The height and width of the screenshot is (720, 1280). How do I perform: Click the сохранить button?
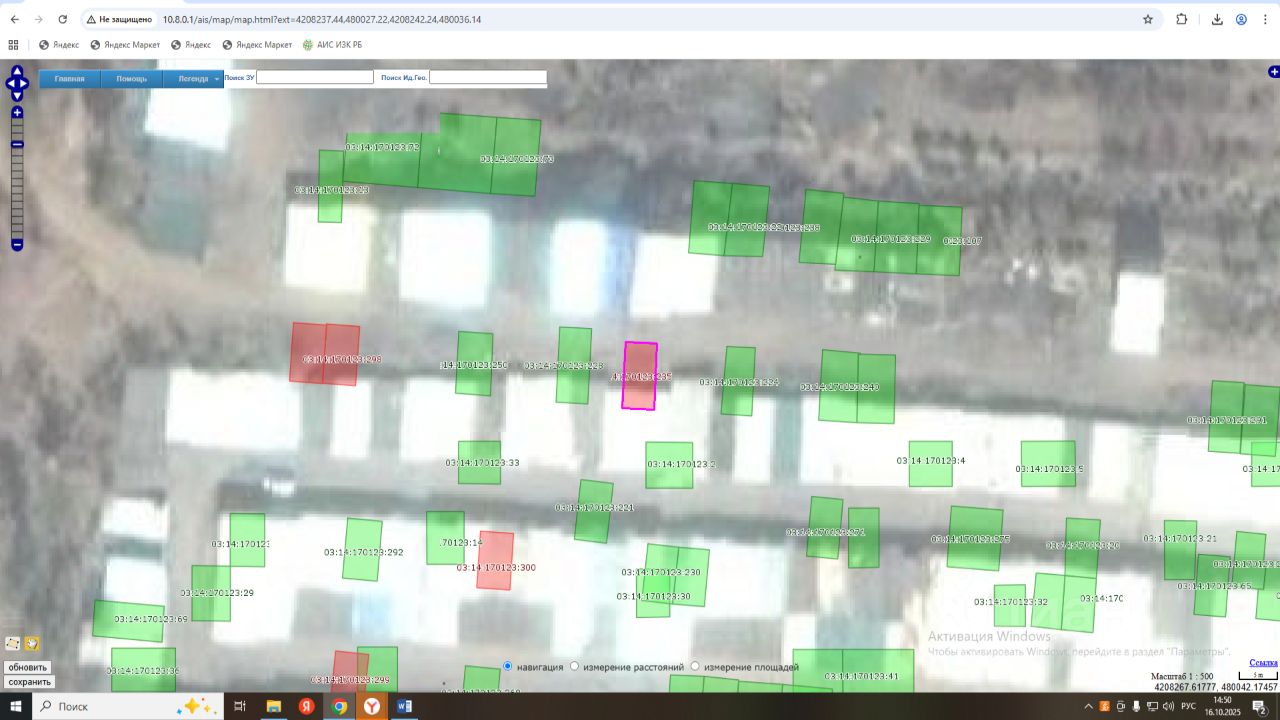29,682
